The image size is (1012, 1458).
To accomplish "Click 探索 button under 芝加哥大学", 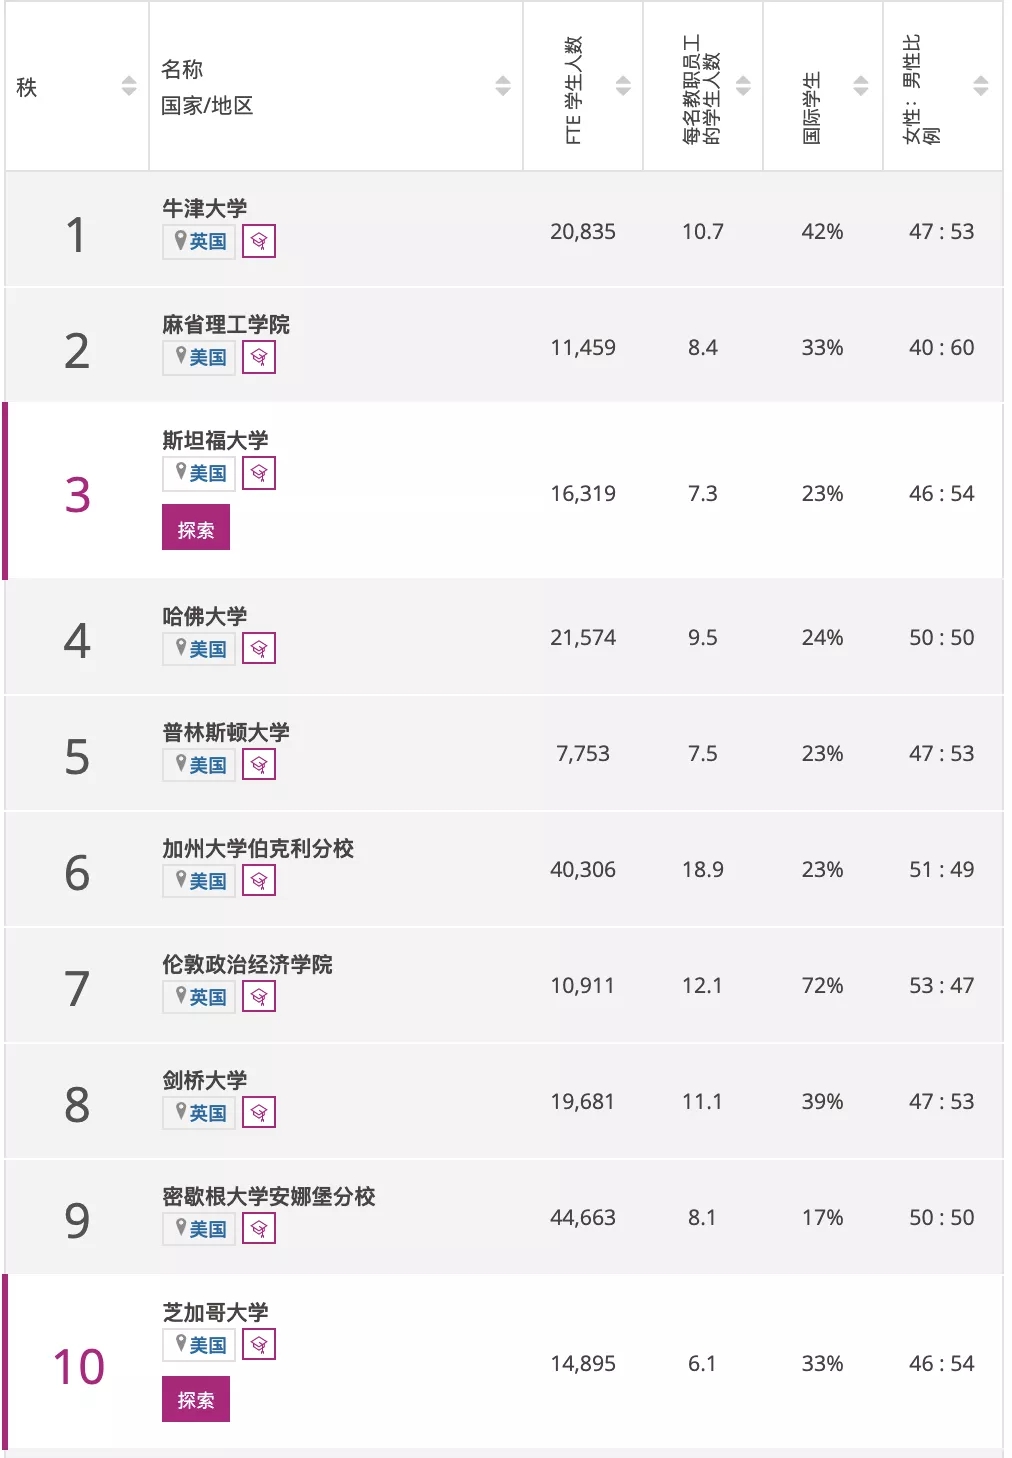I will pyautogui.click(x=196, y=1399).
